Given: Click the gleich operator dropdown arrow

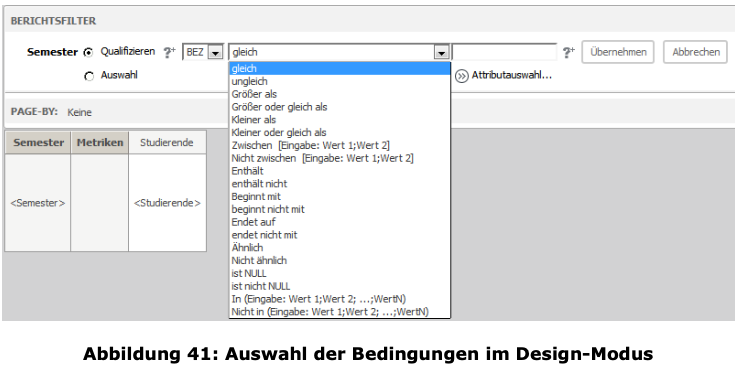Looking at the screenshot, I should pos(442,52).
